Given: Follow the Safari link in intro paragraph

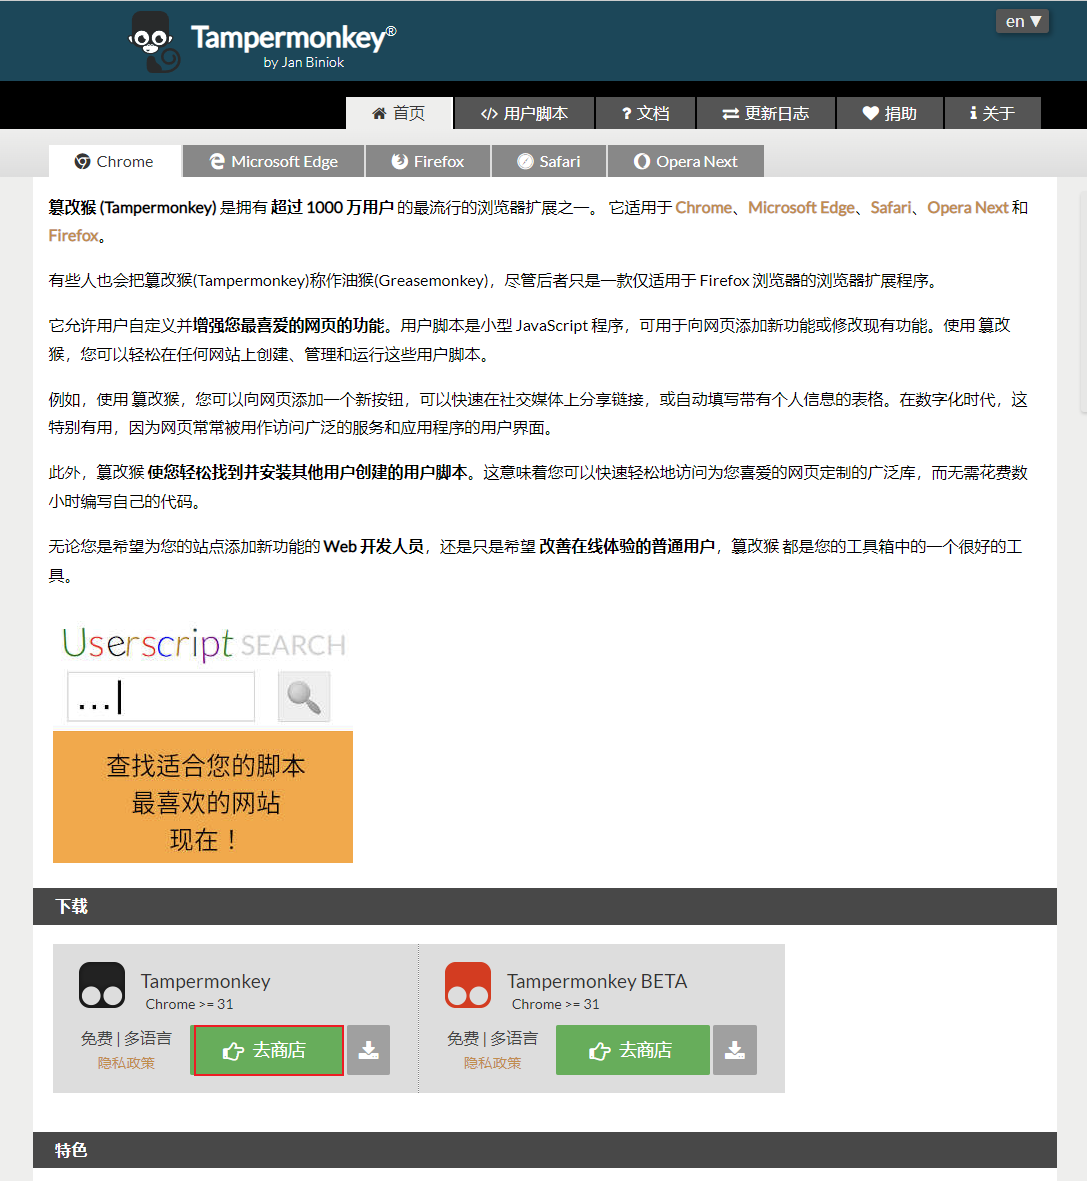Looking at the screenshot, I should (x=891, y=207).
